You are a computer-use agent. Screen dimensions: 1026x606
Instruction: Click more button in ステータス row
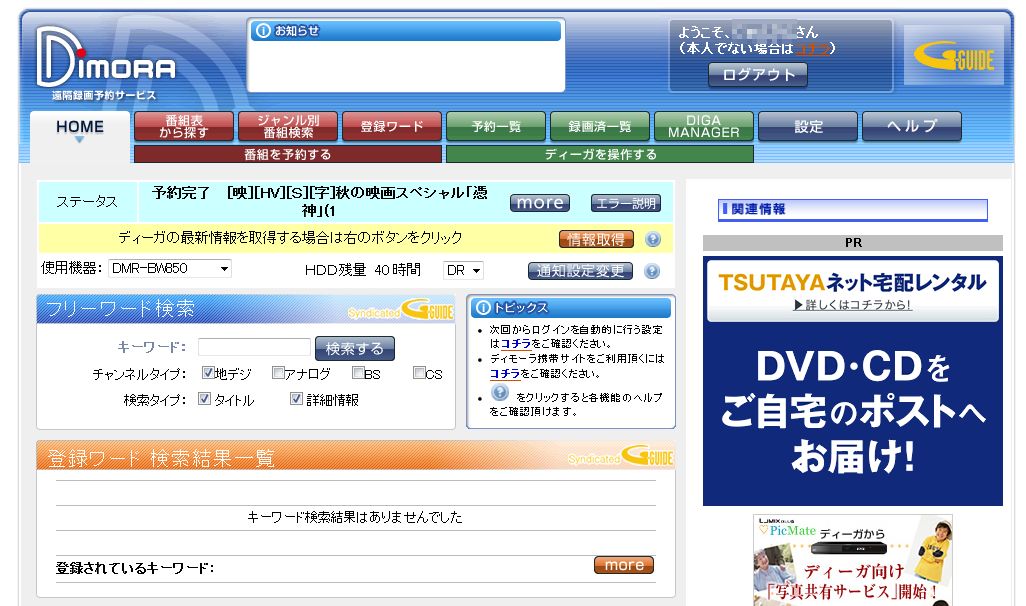pos(540,203)
